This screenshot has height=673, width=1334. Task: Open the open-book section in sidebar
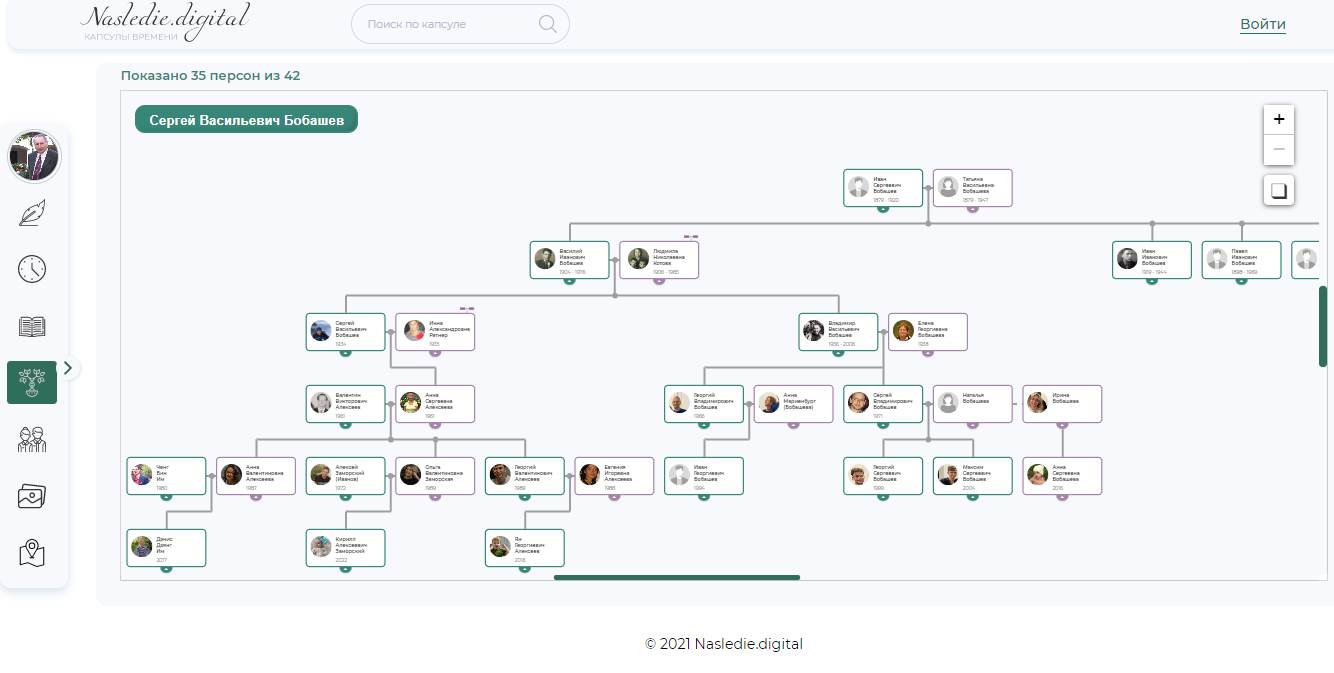pyautogui.click(x=32, y=326)
